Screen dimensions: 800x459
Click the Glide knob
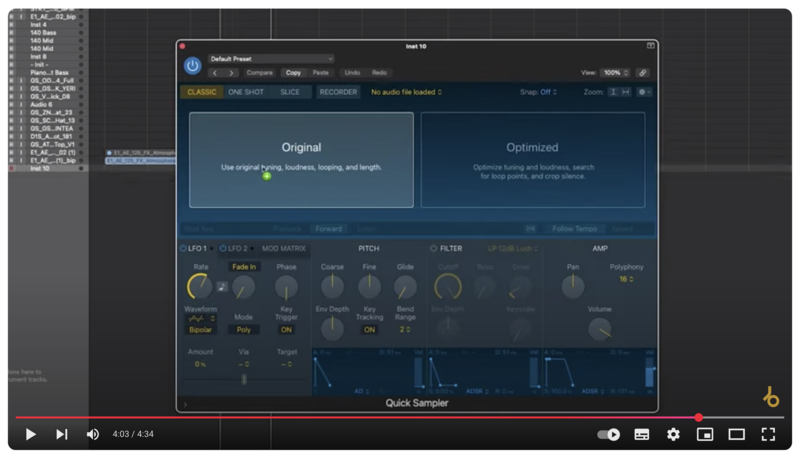pos(406,287)
